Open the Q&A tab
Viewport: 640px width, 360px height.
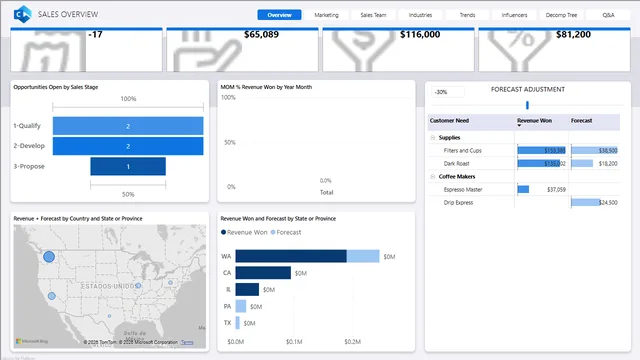click(608, 15)
